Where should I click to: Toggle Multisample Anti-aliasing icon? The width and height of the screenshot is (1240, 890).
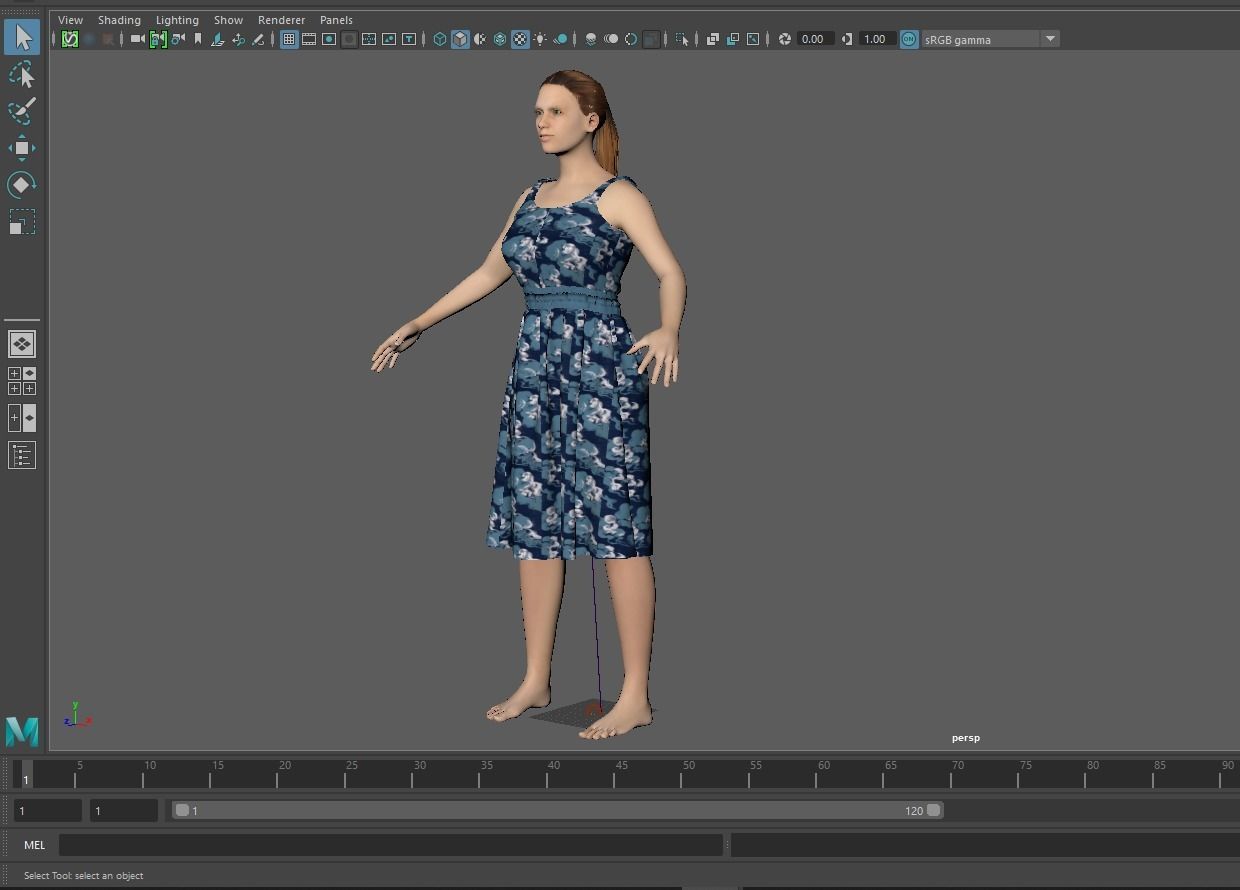point(631,39)
